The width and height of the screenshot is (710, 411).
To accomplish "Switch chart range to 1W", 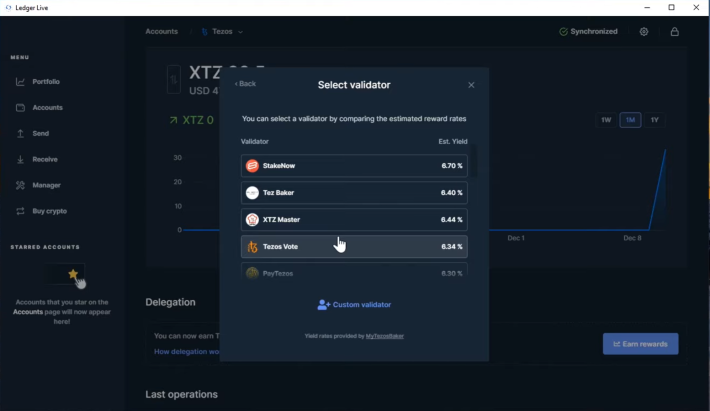I will (606, 120).
